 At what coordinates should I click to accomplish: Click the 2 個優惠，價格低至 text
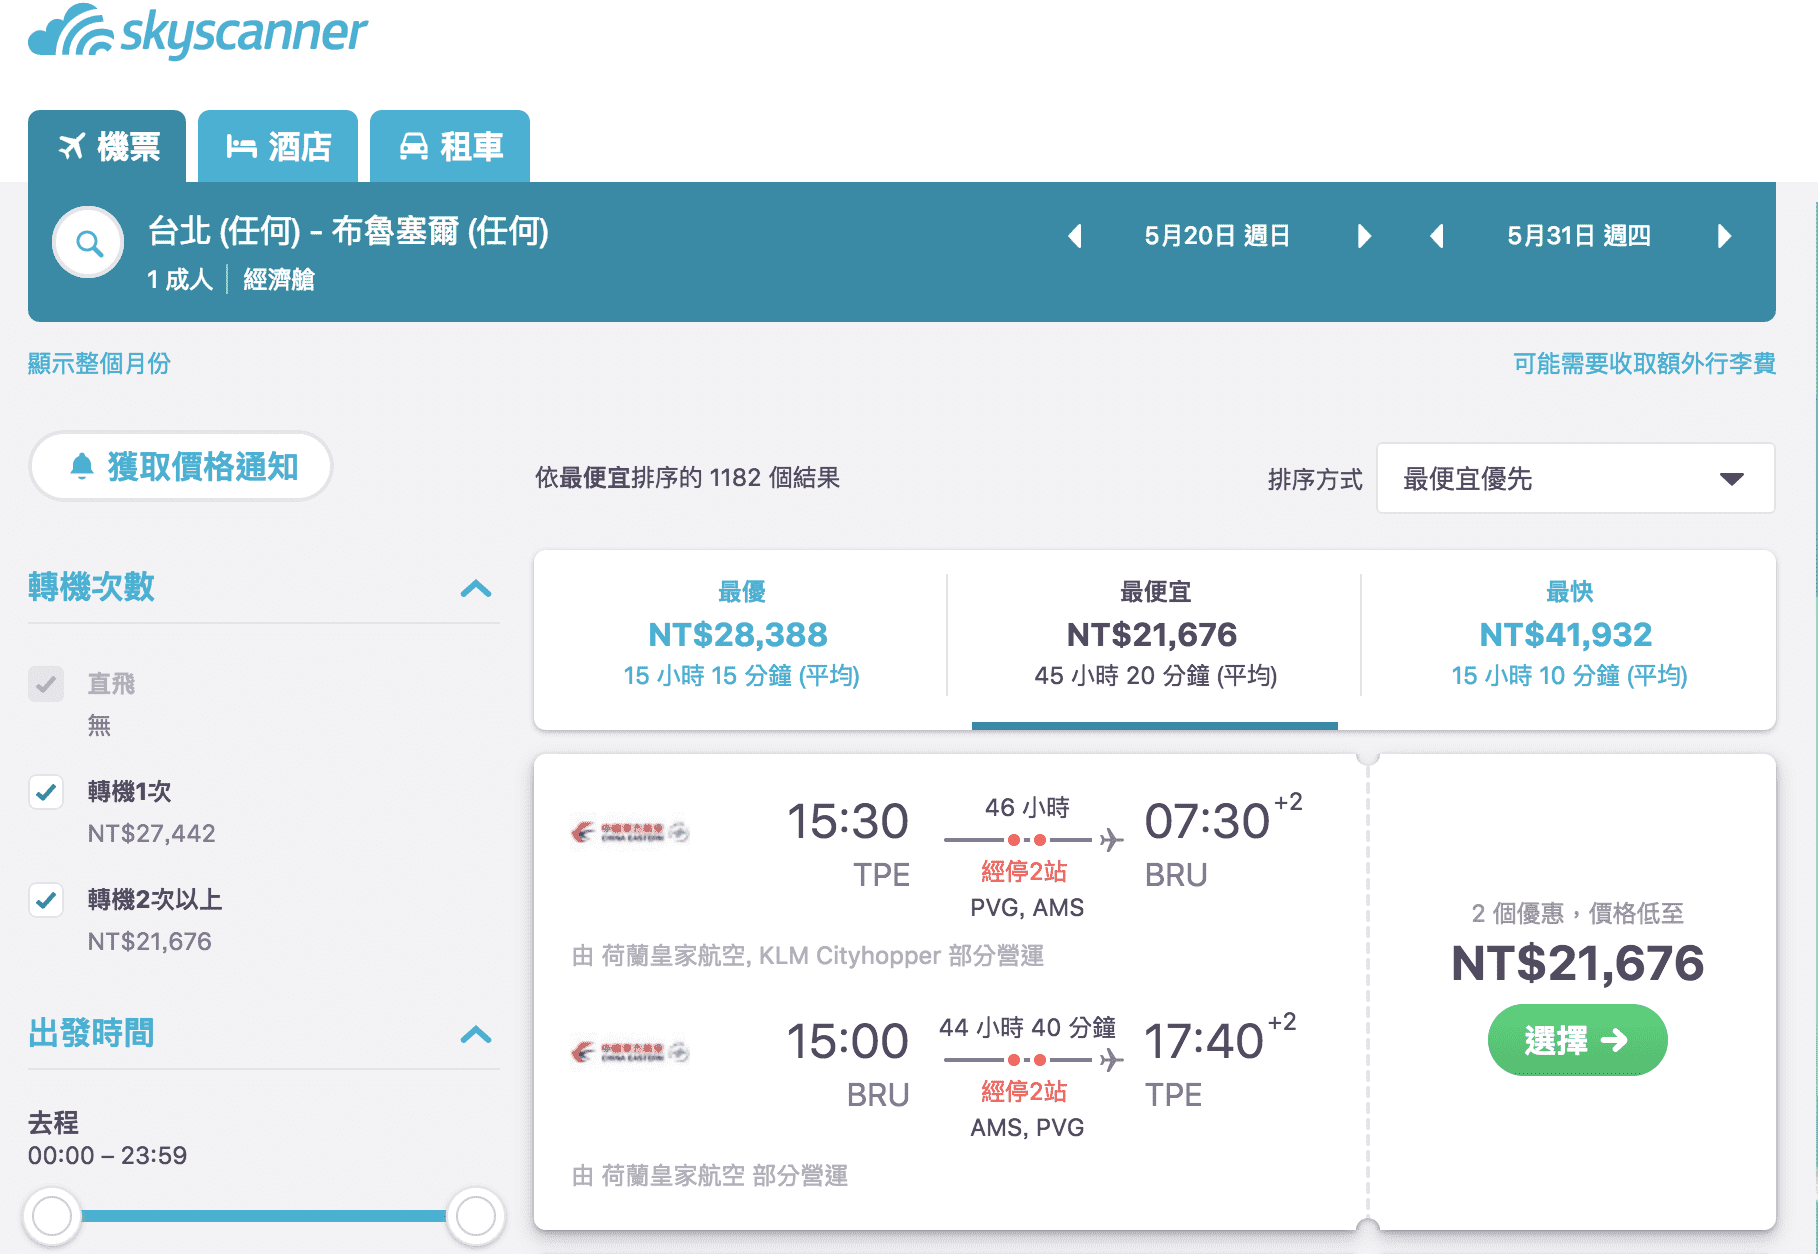pyautogui.click(x=1577, y=913)
